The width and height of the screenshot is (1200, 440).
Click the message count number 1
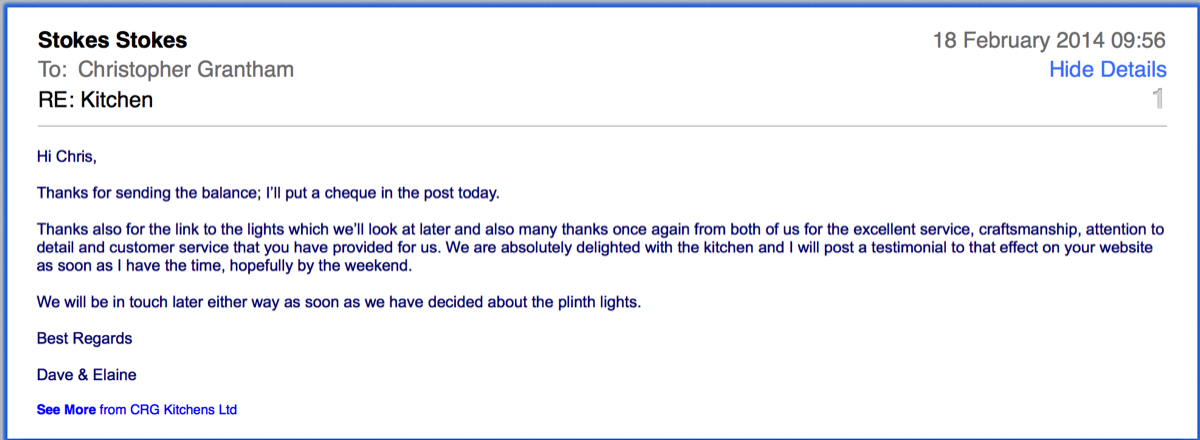1158,99
